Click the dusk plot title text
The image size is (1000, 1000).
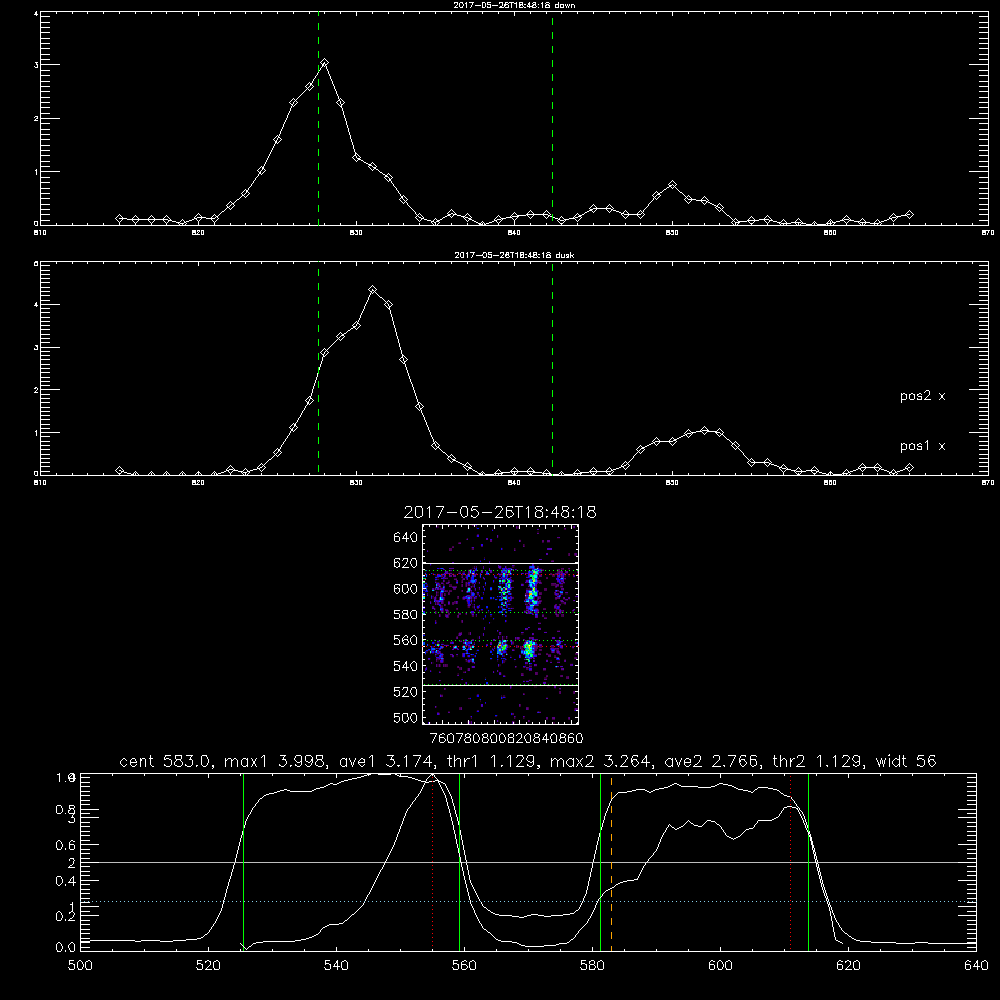click(x=514, y=255)
